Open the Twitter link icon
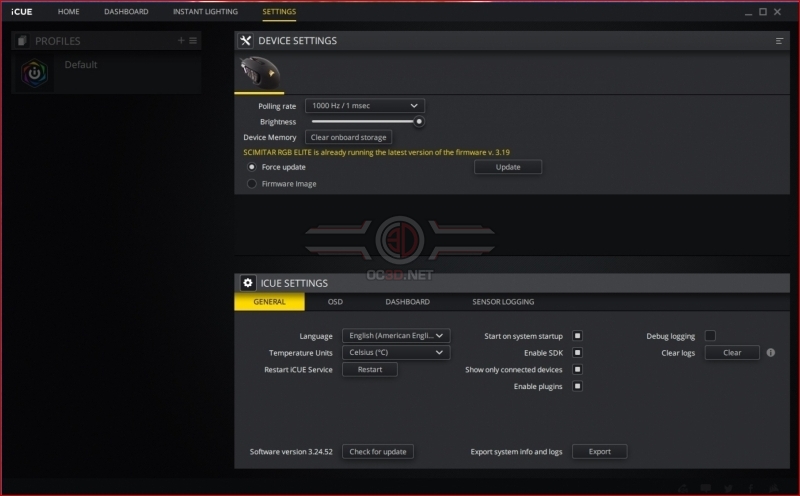Image resolution: width=800 pixels, height=496 pixels. (729, 489)
